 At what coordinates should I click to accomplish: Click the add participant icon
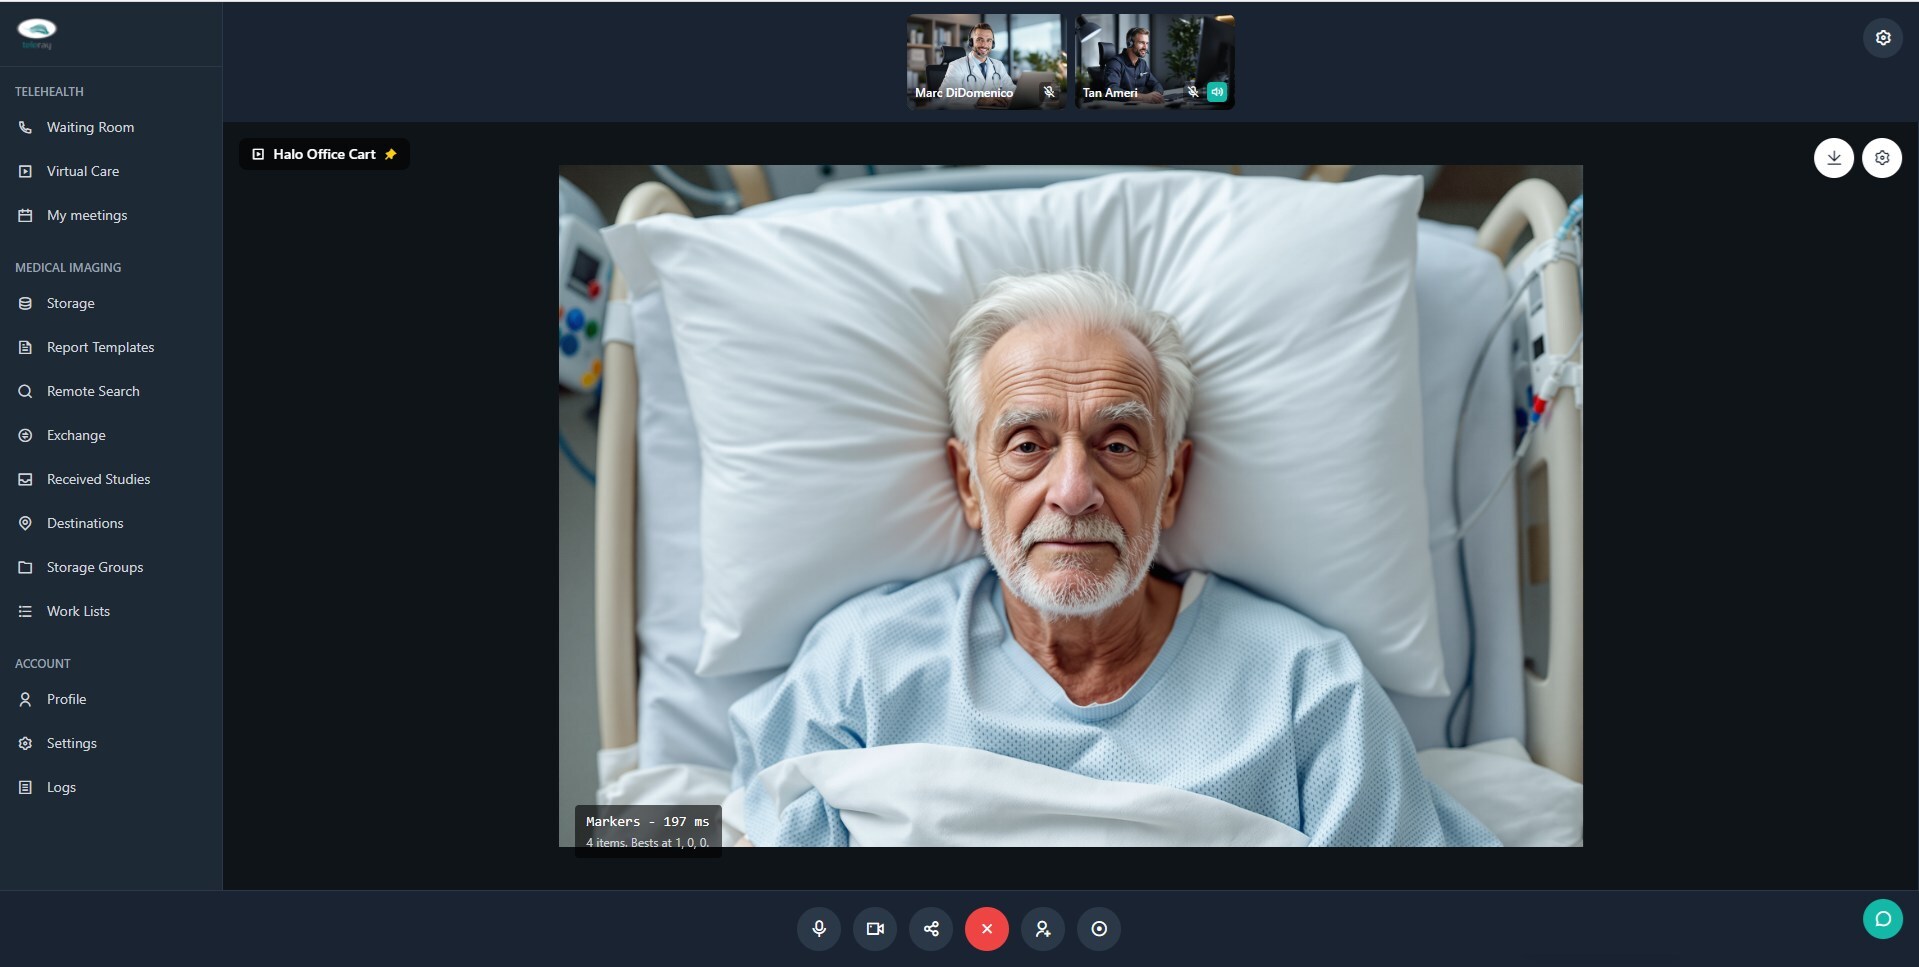pos(1043,929)
